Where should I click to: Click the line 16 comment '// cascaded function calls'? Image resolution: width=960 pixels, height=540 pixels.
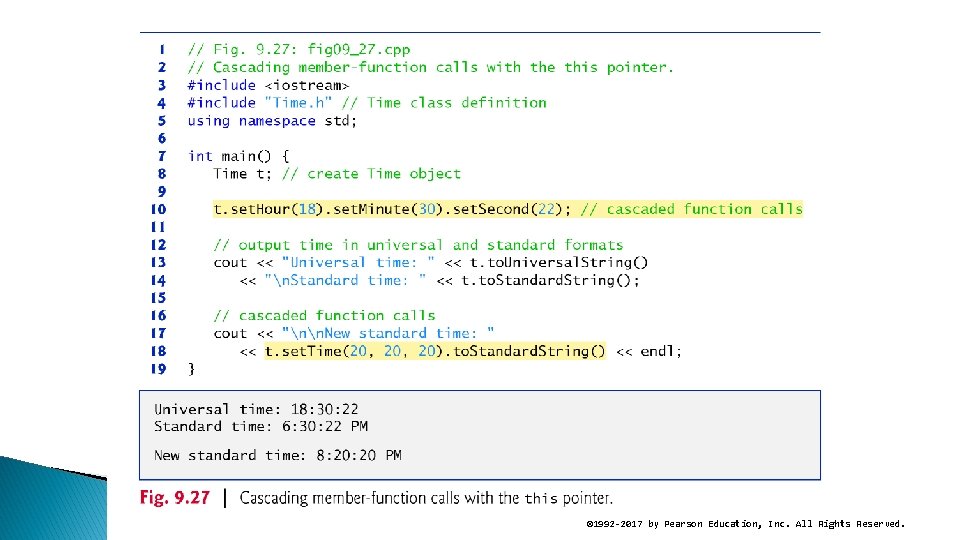324,316
